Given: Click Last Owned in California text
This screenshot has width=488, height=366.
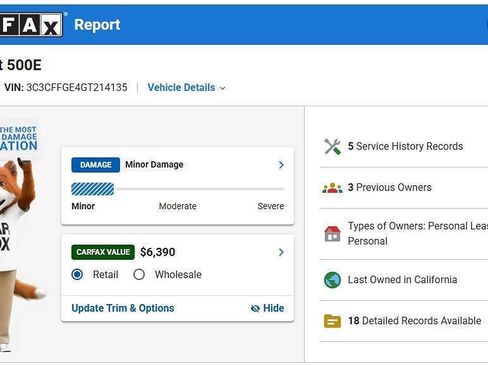Looking at the screenshot, I should (402, 279).
